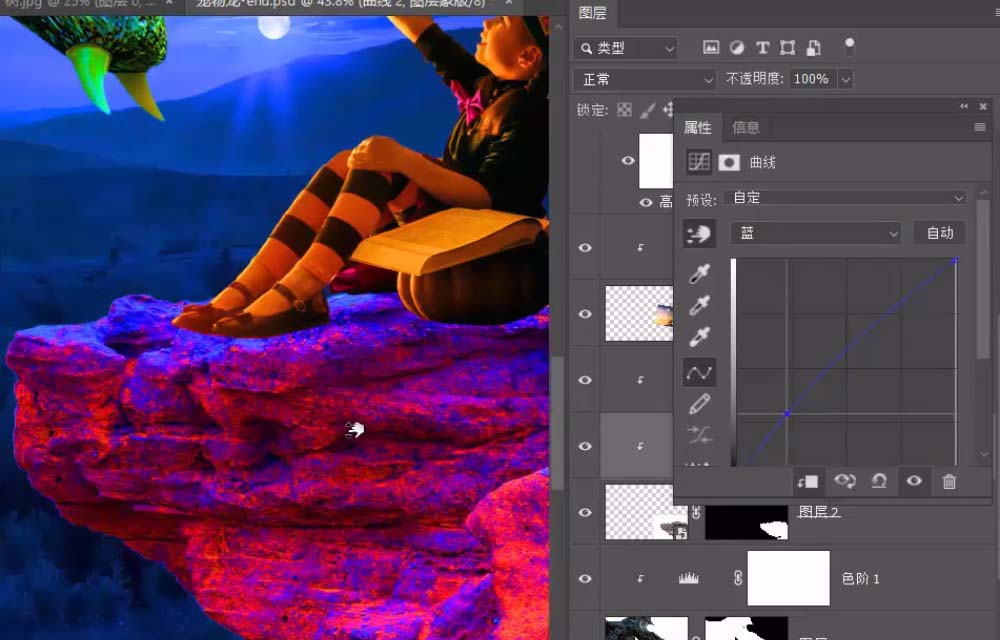This screenshot has width=1000, height=640.
Task: Select the shape layer filter icon
Action: [x=788, y=47]
